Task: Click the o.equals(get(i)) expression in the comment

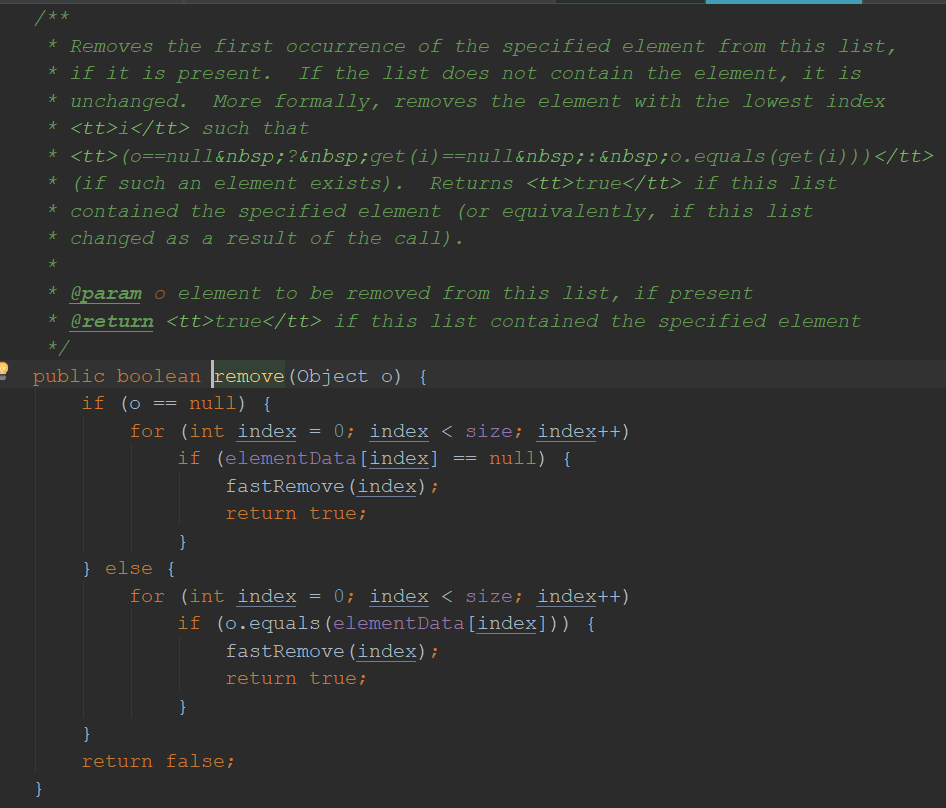Action: point(772,157)
